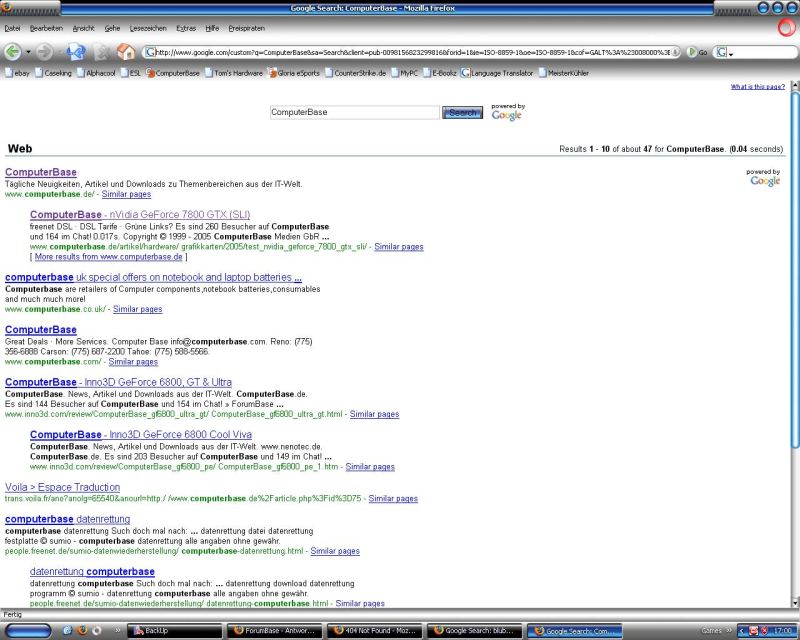Switch to the 404 Not Found taskbar window
Image resolution: width=800 pixels, height=640 pixels.
[374, 631]
